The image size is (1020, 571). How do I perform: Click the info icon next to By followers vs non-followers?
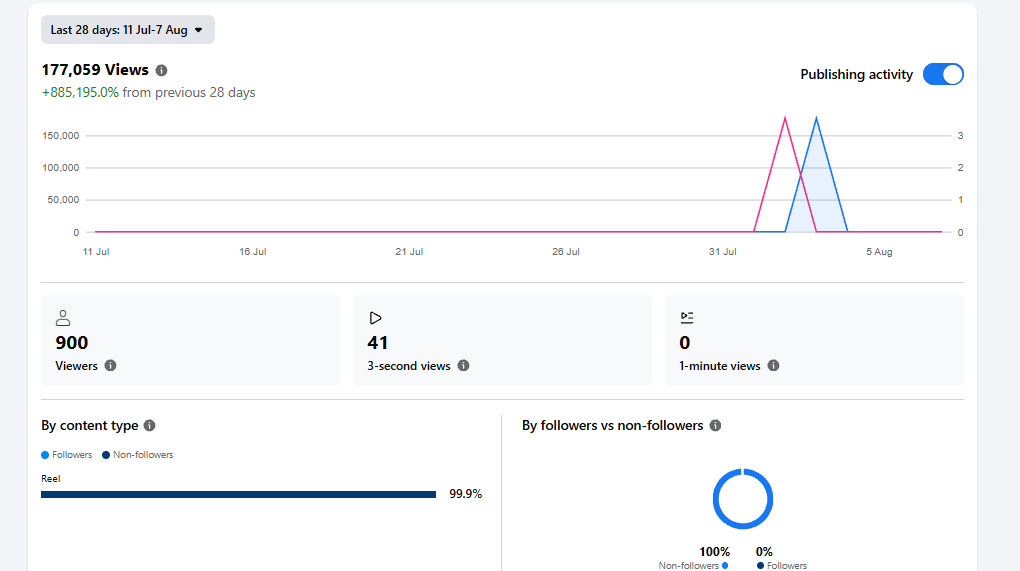coord(715,425)
